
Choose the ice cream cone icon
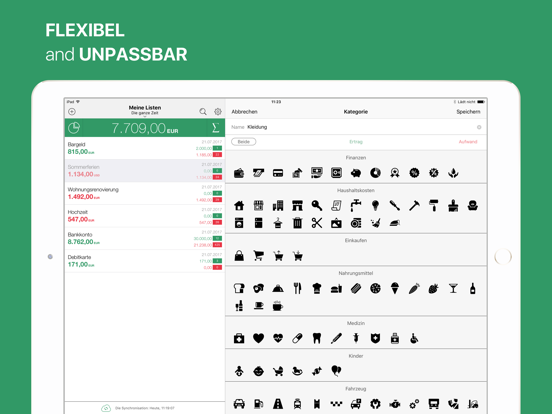click(395, 289)
